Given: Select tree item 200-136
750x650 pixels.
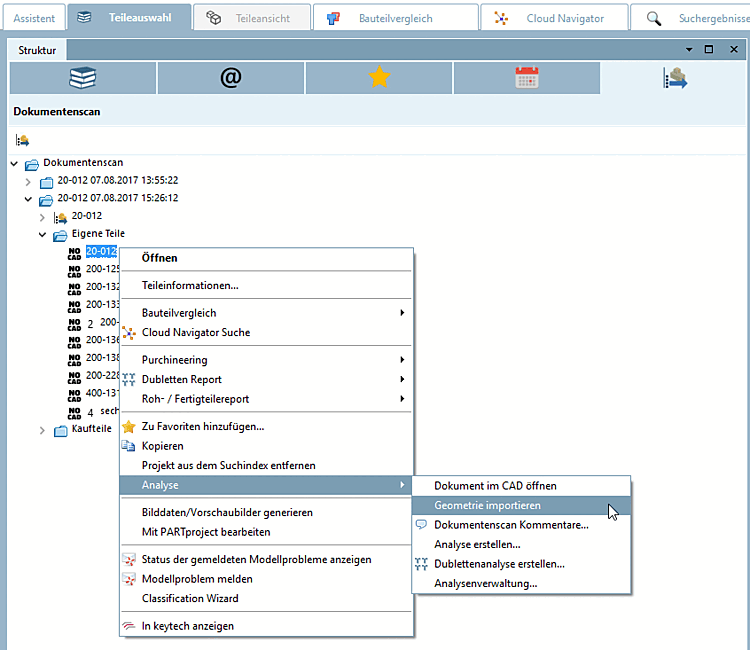Looking at the screenshot, I should point(102,340).
